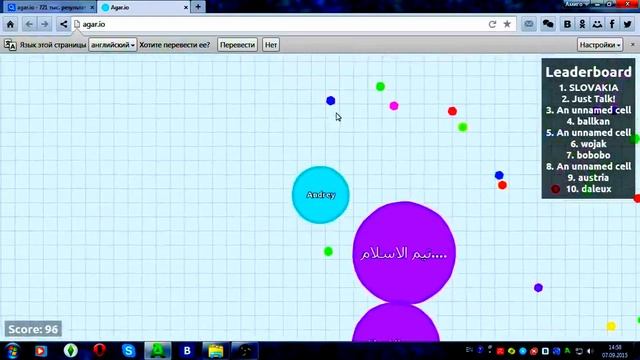Image resolution: width=640 pixels, height=360 pixels.
Task: Open the media player taskbar icon
Action: [41, 351]
